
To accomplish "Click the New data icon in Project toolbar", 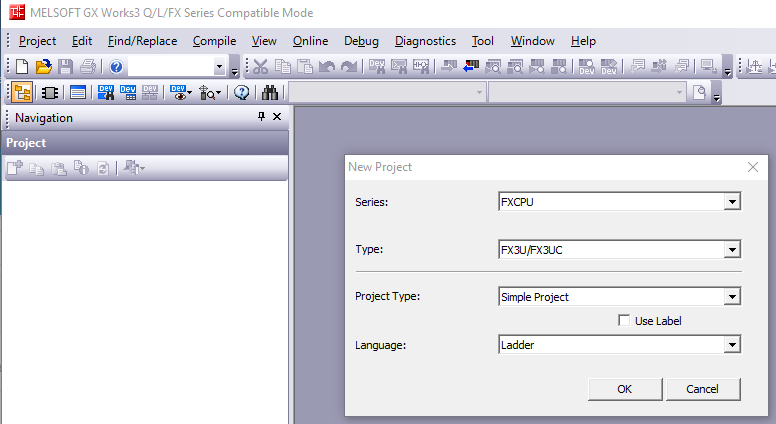I will (14, 168).
